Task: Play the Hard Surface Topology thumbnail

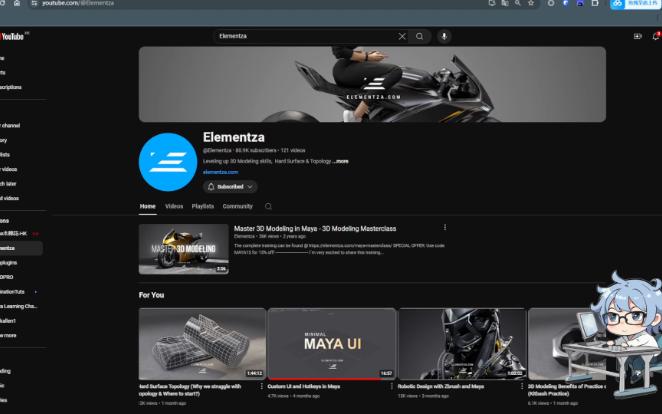Action: 202,344
